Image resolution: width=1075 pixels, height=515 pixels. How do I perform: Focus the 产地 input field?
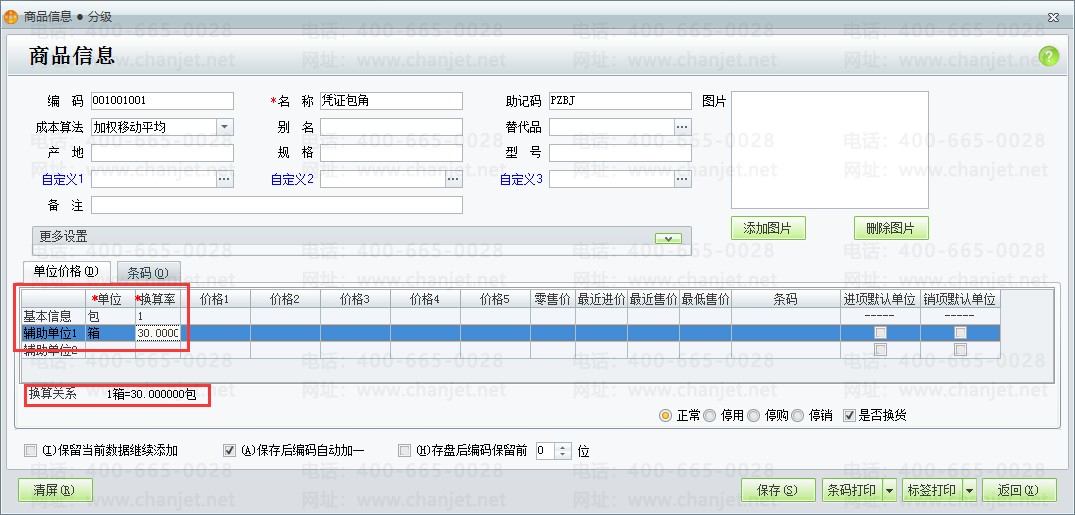tap(162, 153)
